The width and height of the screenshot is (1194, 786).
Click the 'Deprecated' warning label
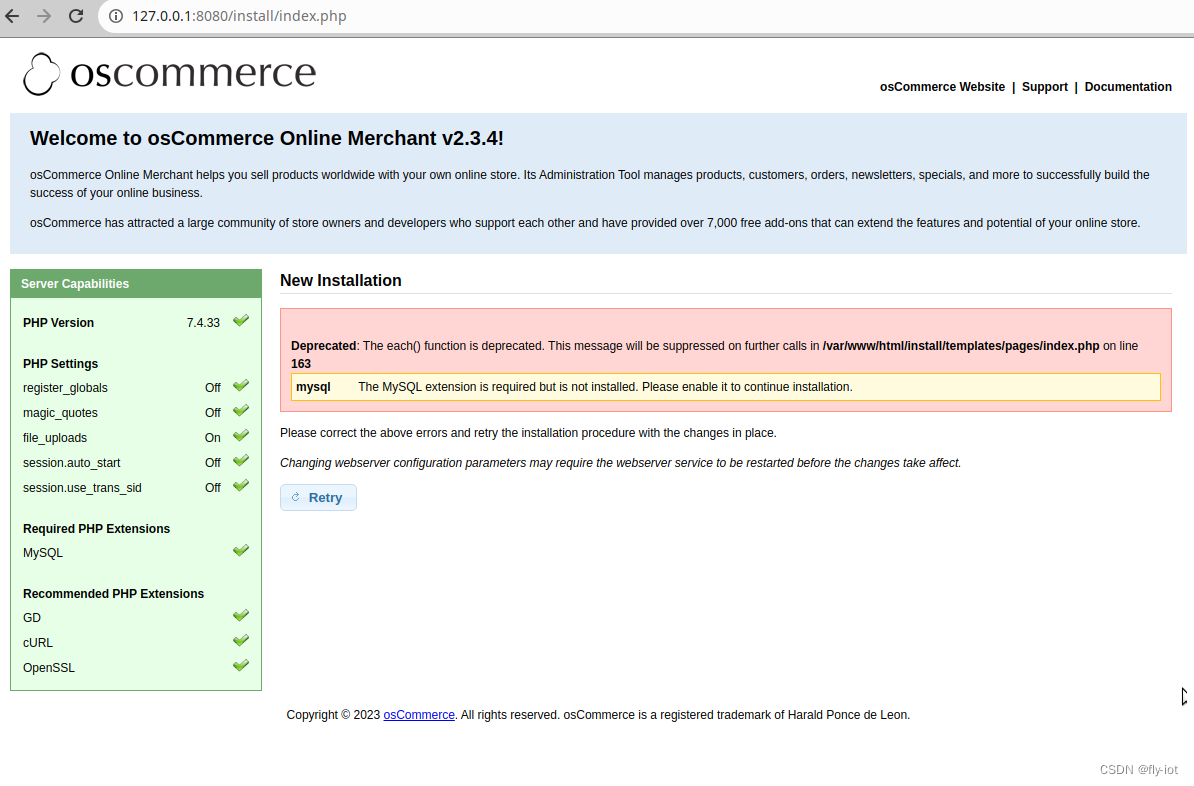(x=324, y=346)
